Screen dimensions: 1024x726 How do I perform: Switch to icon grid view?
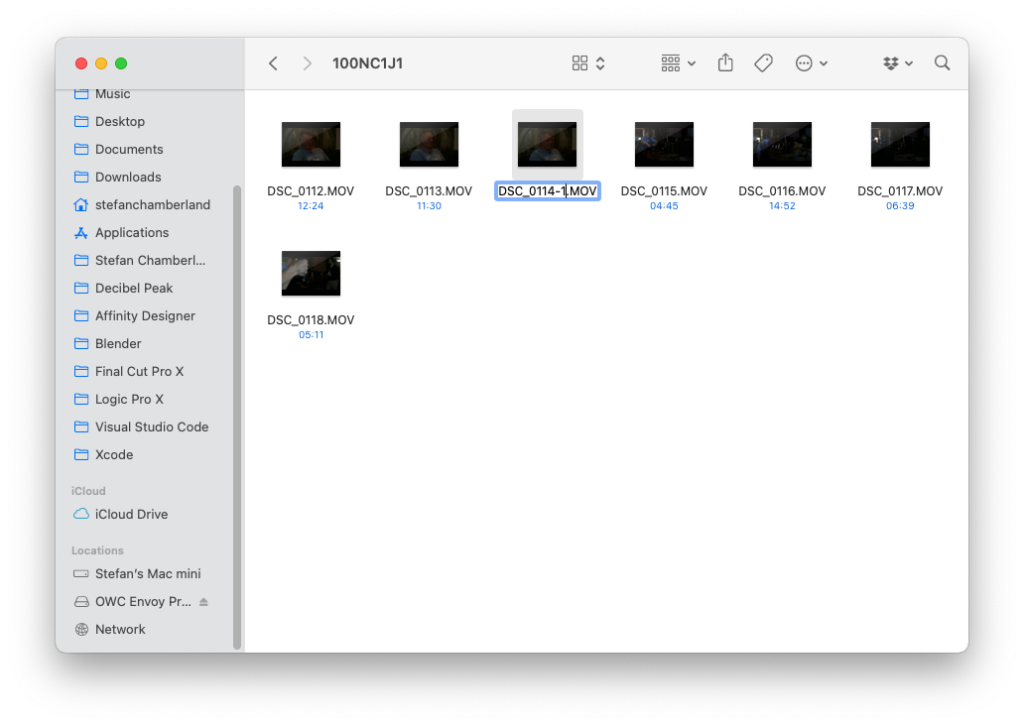(x=579, y=63)
